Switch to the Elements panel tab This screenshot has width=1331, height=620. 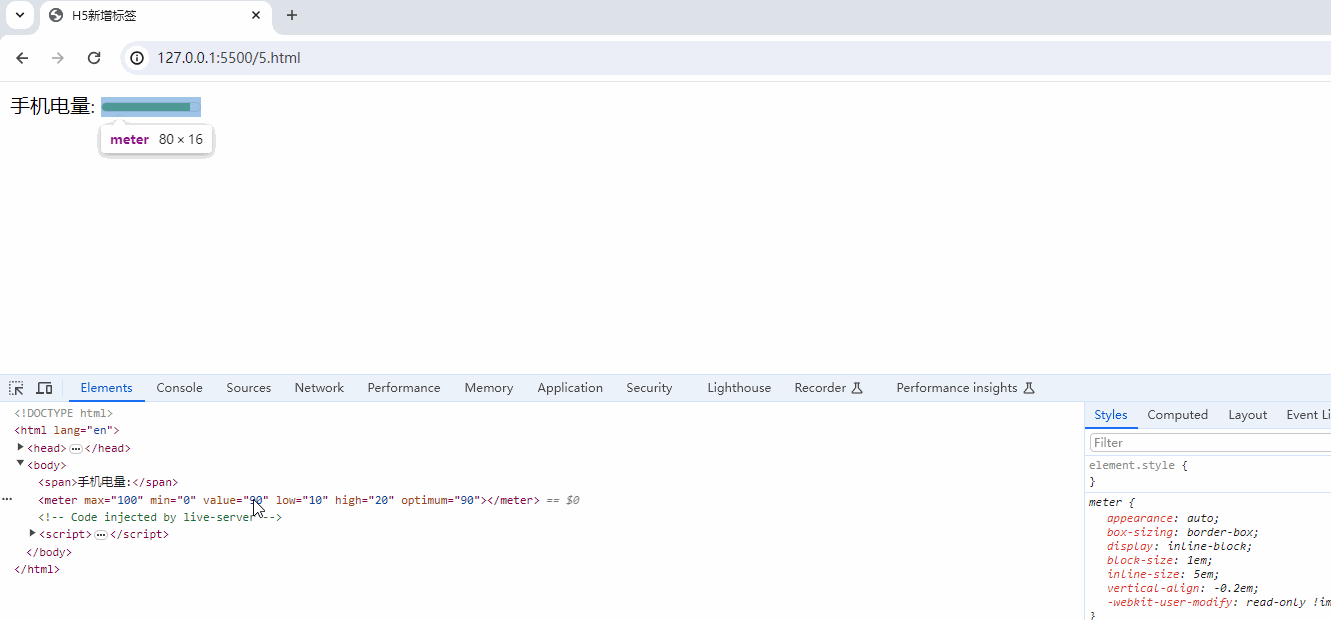106,388
